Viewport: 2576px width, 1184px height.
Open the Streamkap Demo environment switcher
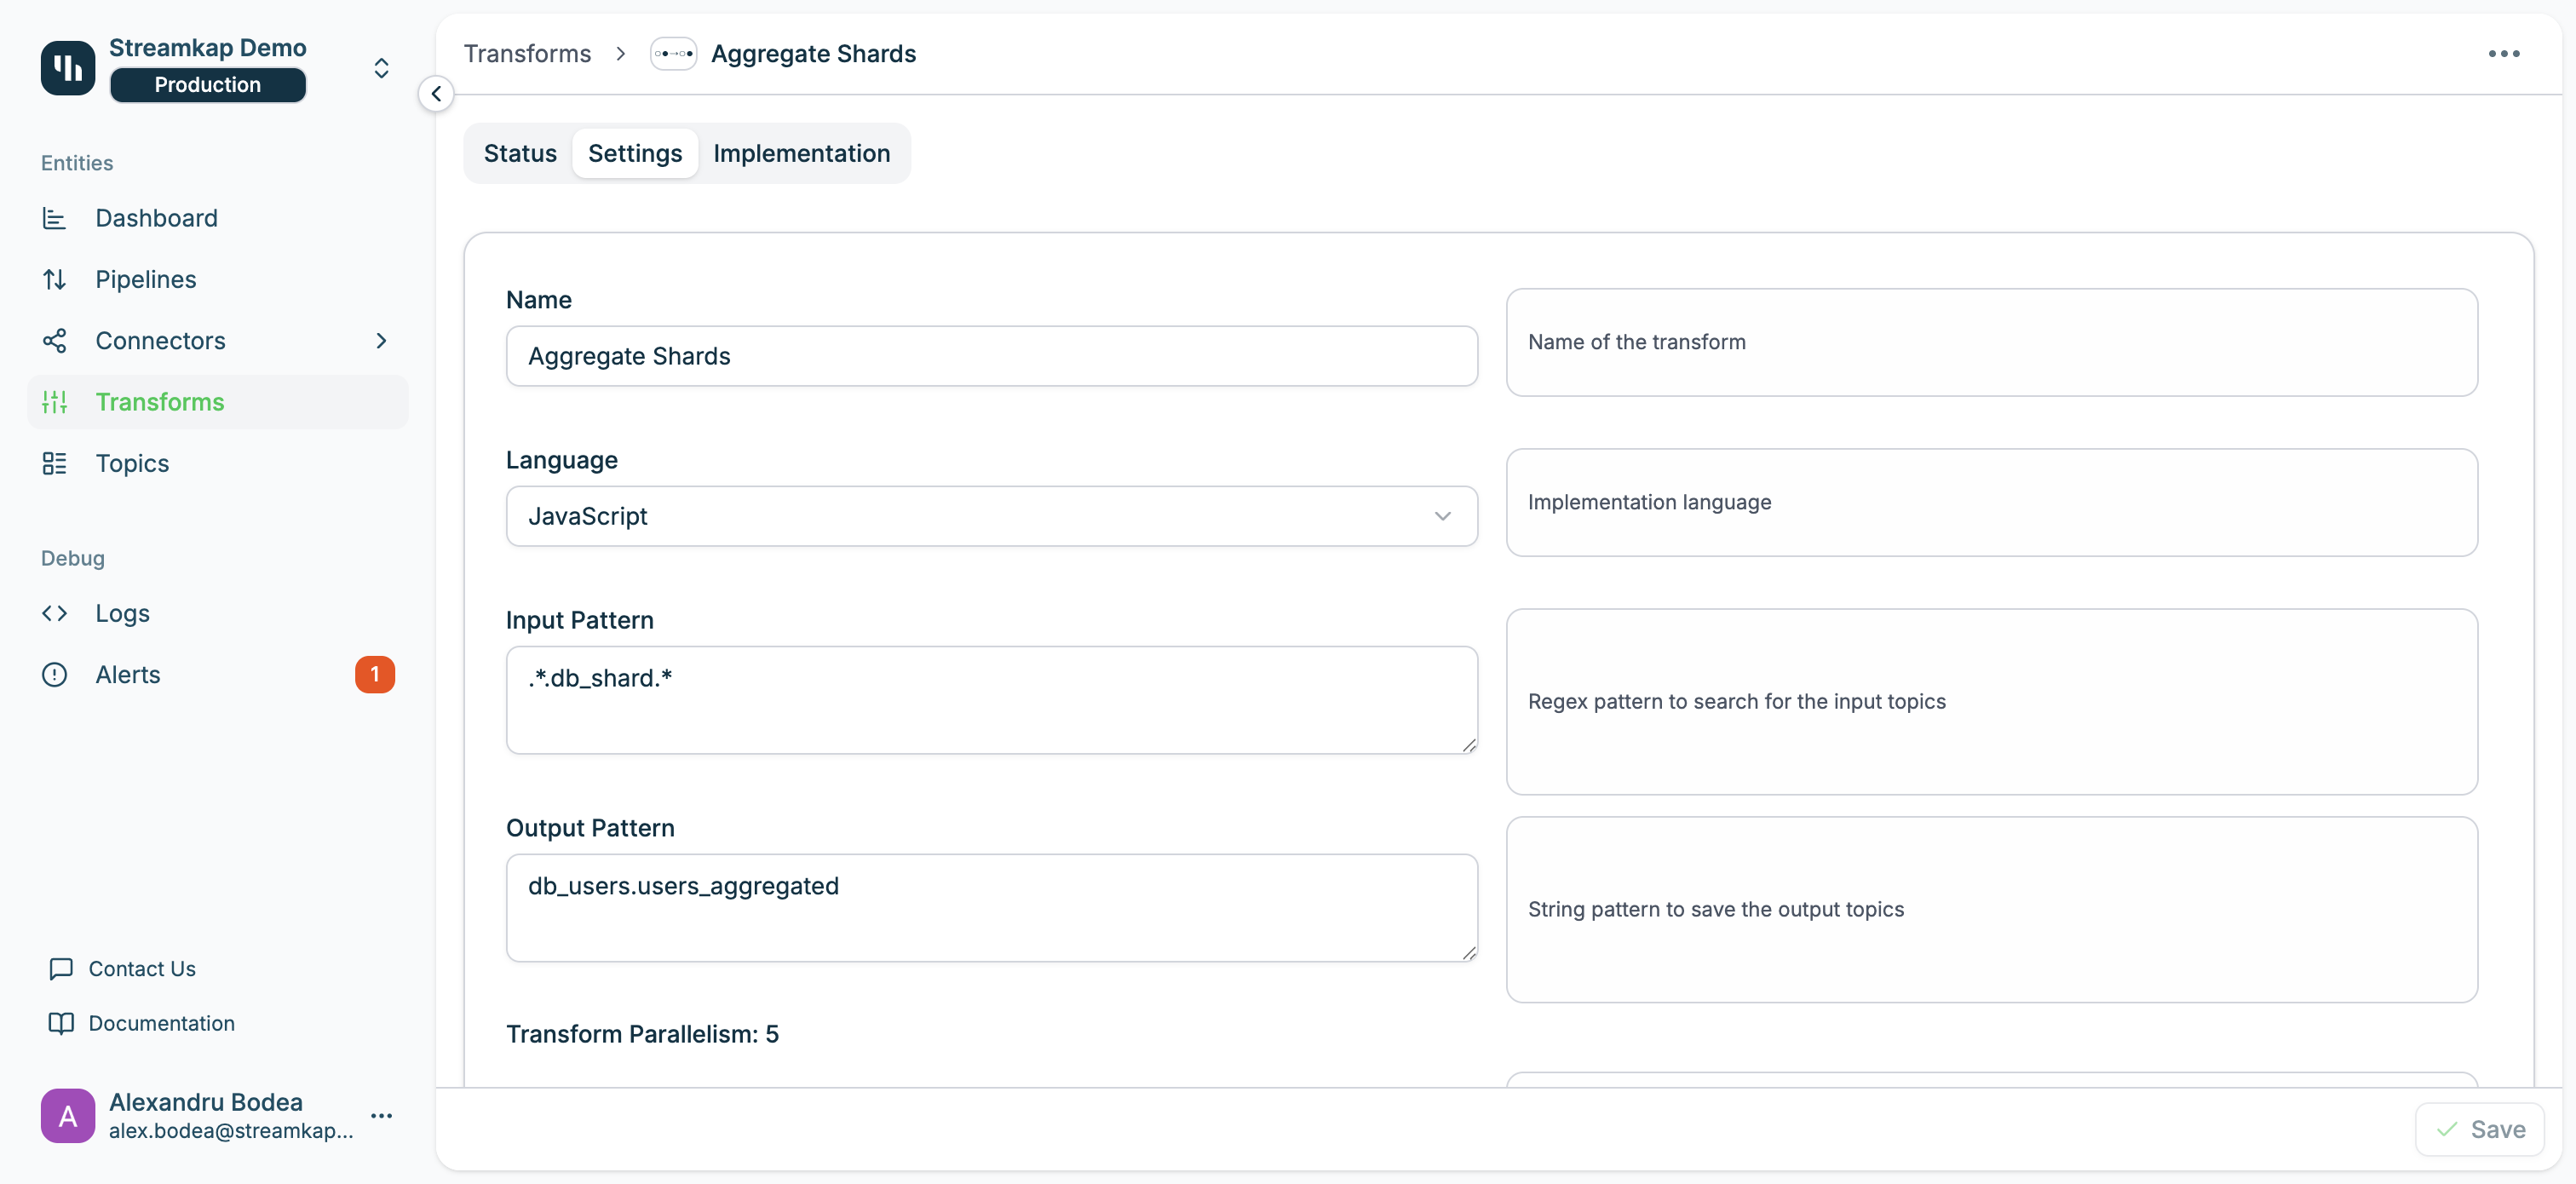pos(381,67)
